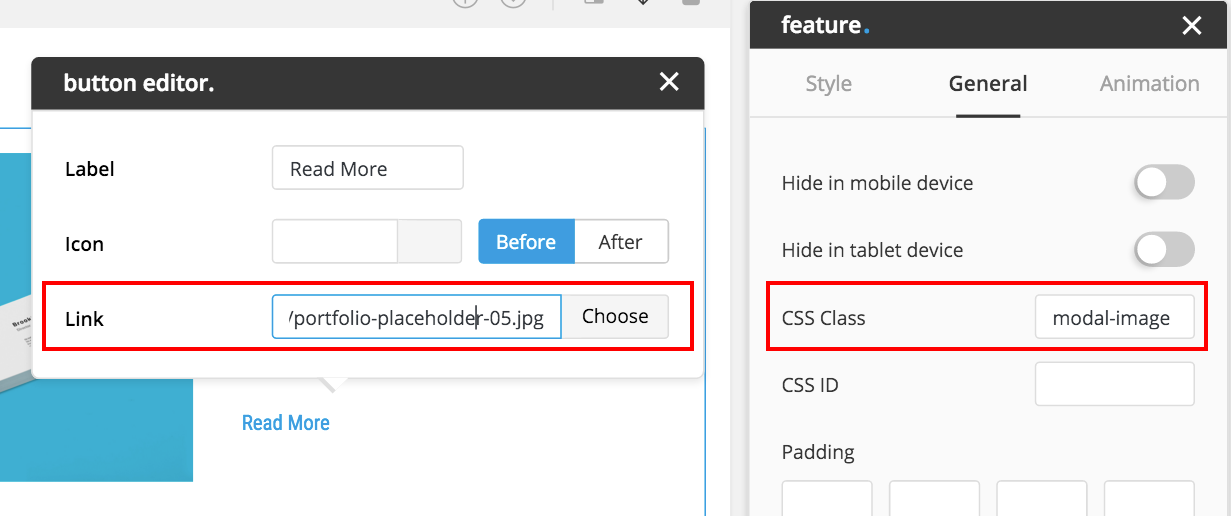This screenshot has width=1231, height=516.
Task: Open the Animation tab
Action: point(1149,84)
